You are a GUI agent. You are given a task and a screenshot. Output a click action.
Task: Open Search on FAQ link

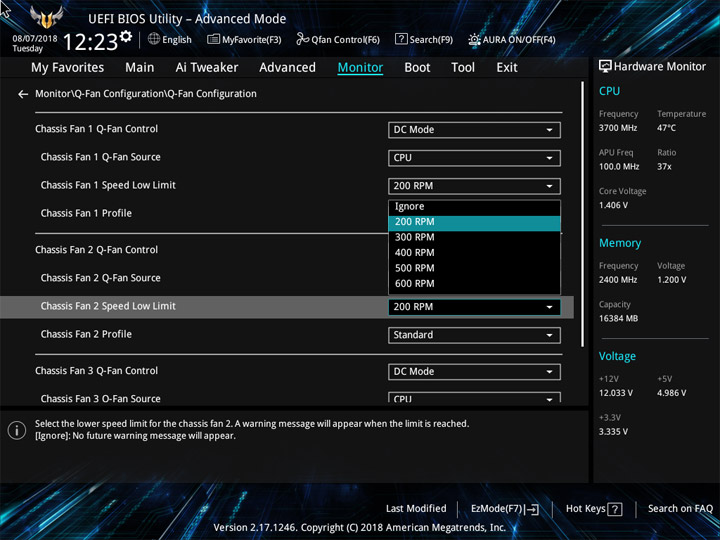tap(680, 508)
